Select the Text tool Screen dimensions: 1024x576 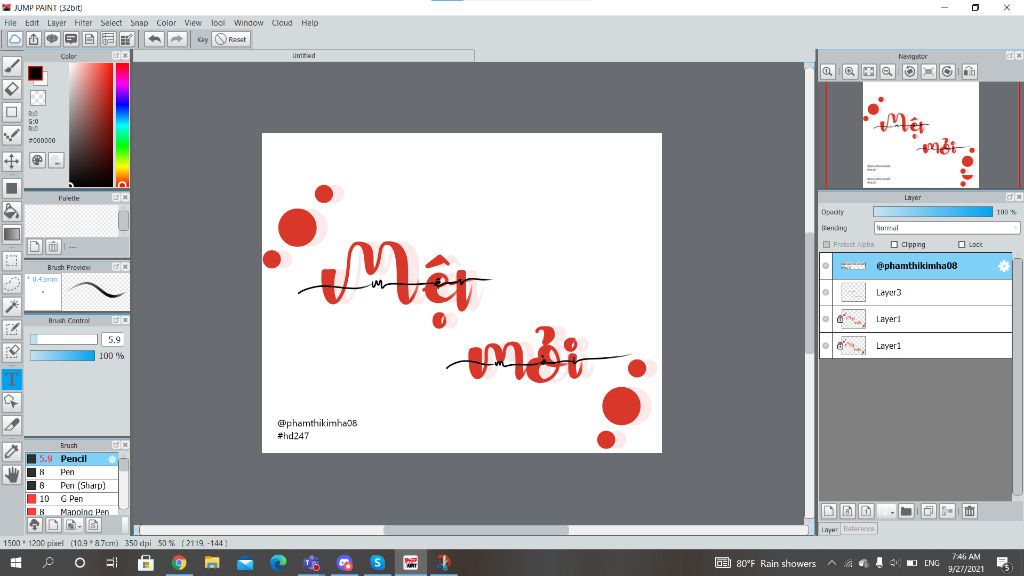(x=12, y=379)
